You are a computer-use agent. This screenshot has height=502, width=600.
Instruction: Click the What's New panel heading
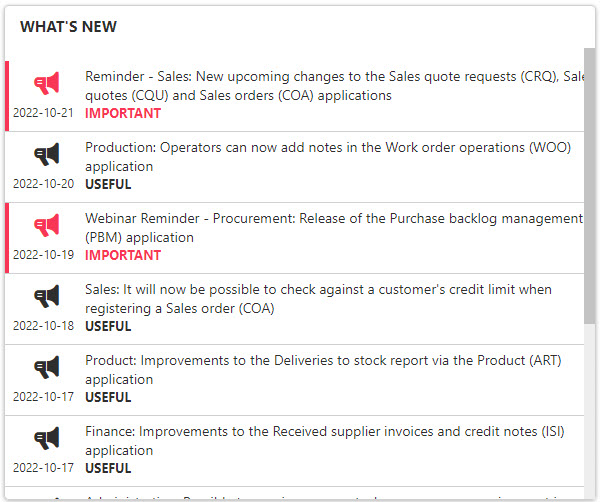point(68,27)
